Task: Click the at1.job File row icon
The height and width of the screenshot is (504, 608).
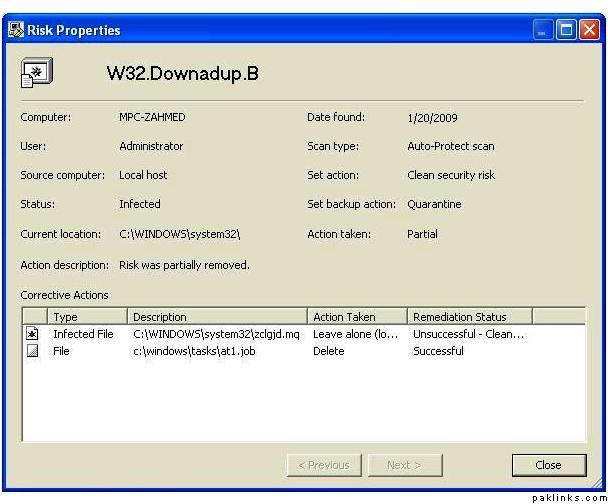Action: click(33, 351)
